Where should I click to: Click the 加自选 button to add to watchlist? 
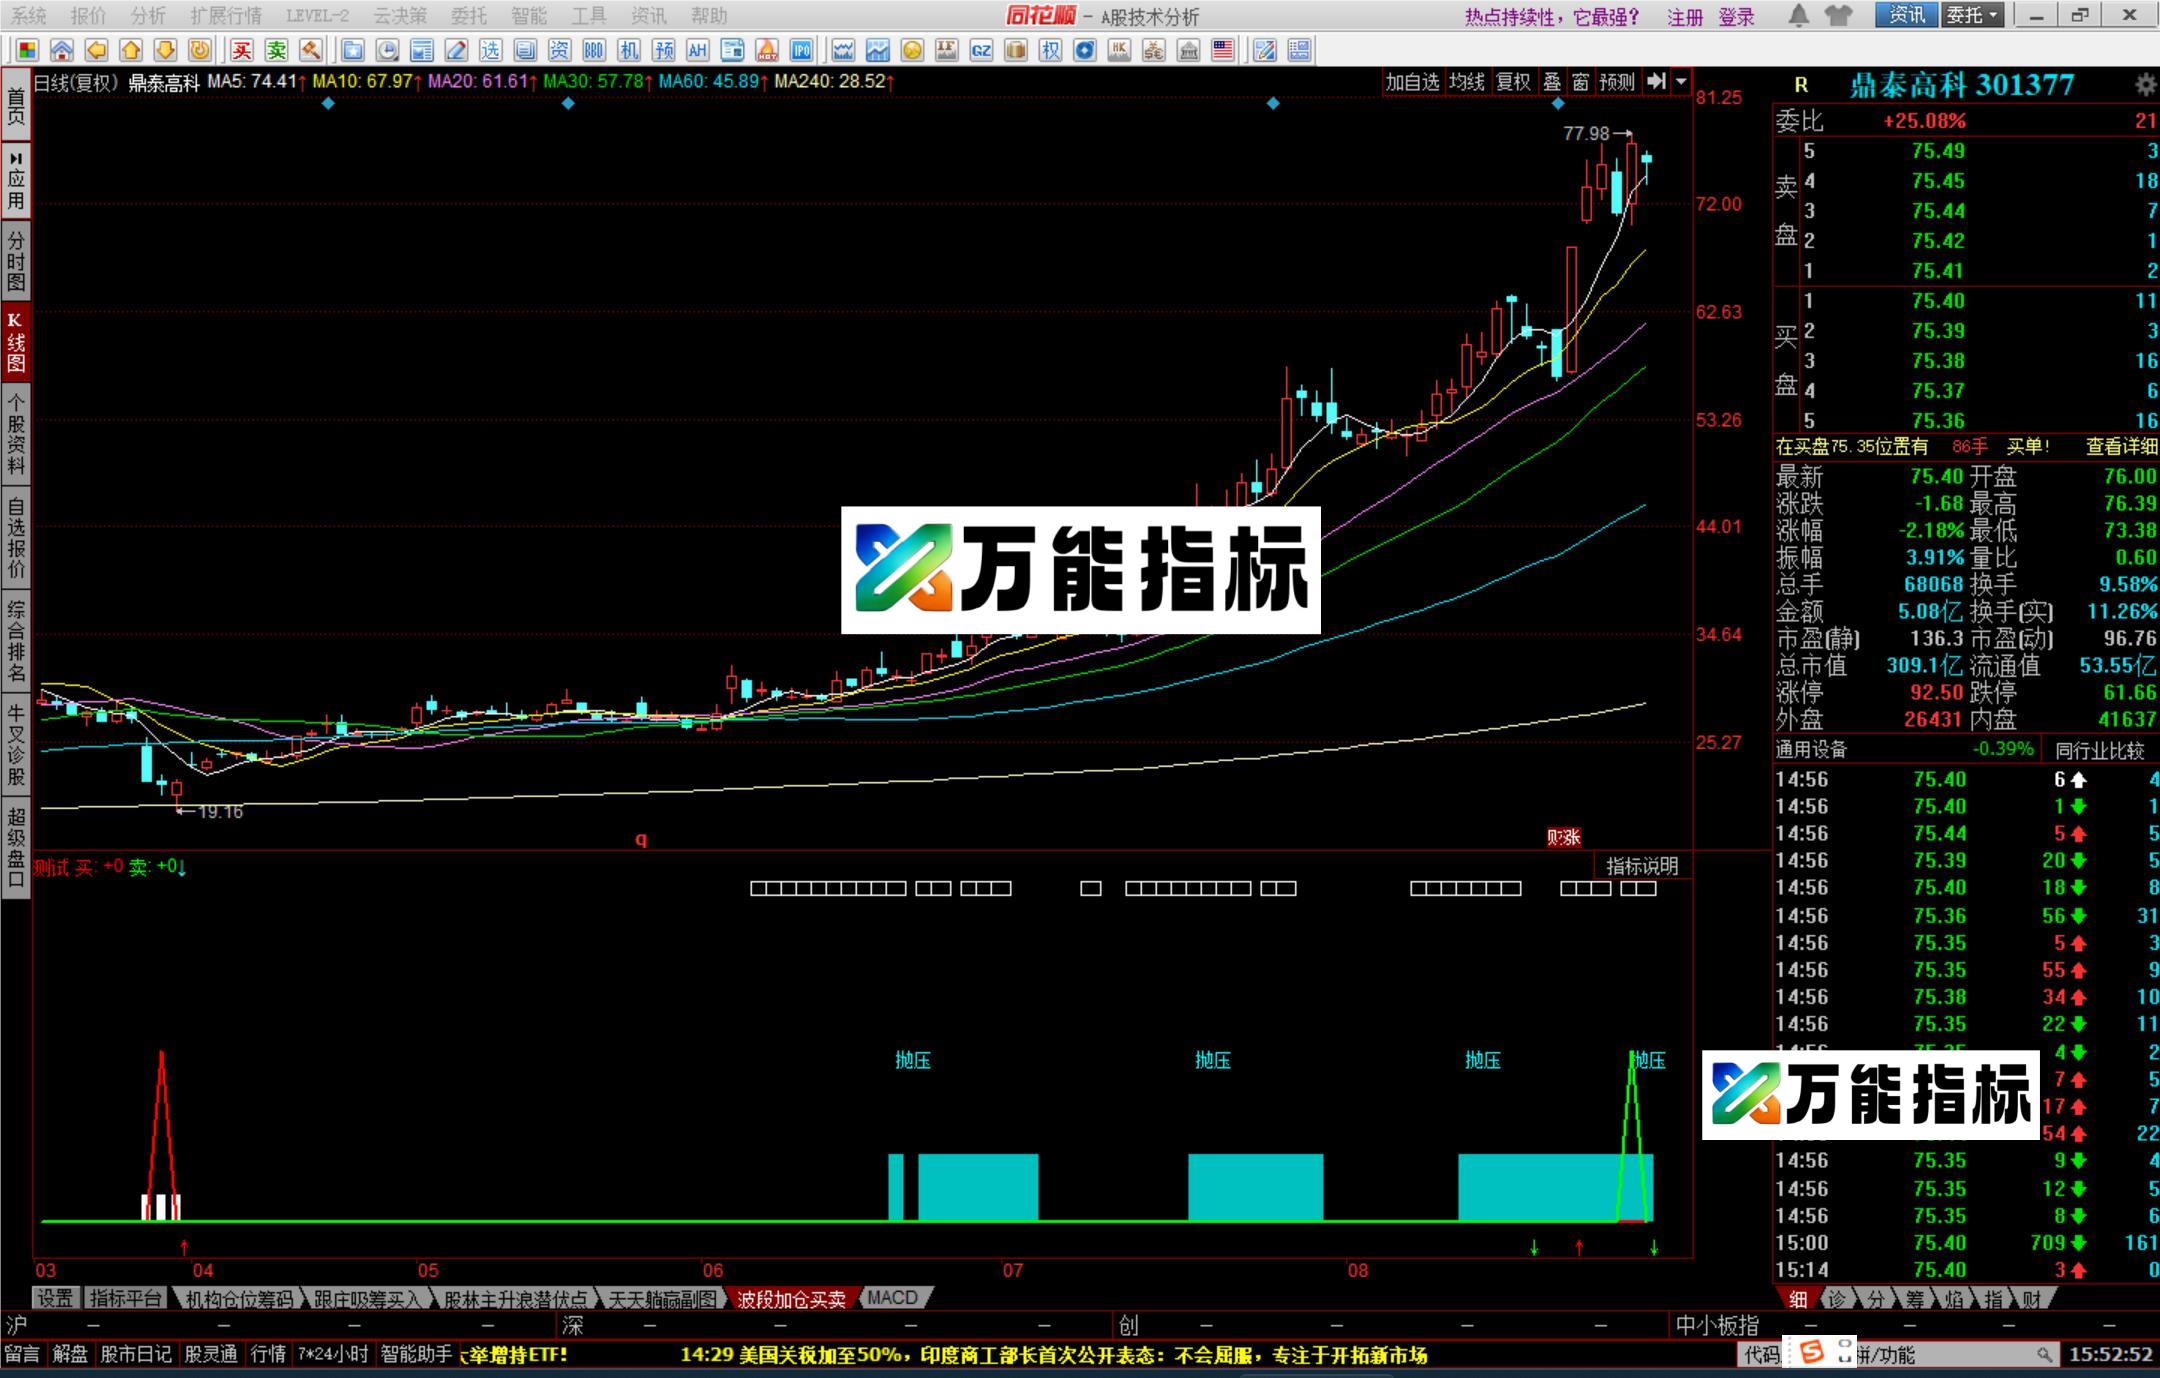(x=1413, y=83)
